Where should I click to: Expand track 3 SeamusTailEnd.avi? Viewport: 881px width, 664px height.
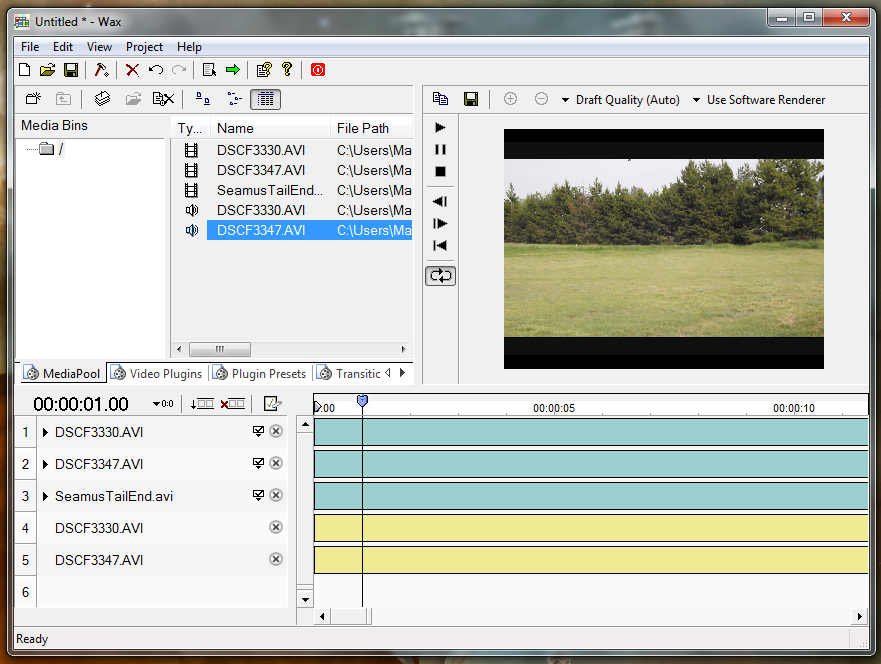(46, 497)
